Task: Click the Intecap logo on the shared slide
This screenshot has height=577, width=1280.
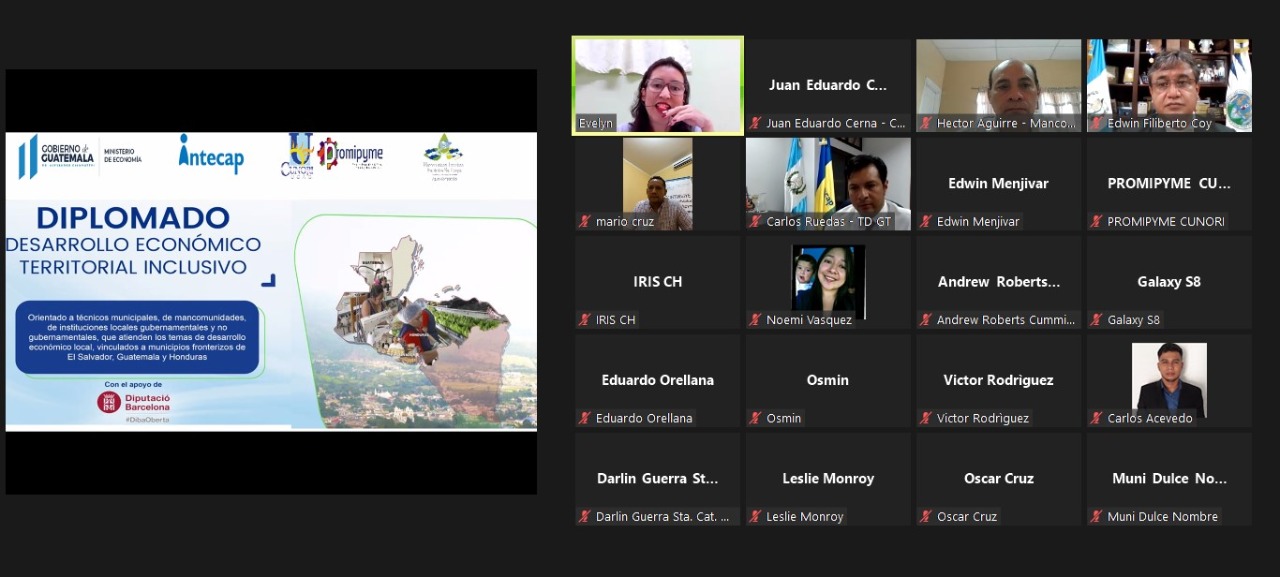Action: (211, 153)
